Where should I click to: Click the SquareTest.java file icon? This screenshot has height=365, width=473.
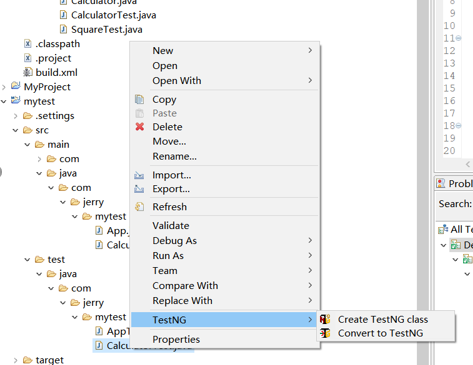pyautogui.click(x=63, y=29)
